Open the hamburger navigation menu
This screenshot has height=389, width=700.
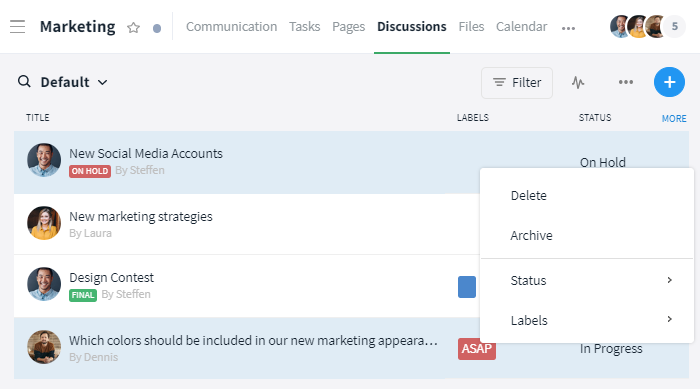(17, 27)
